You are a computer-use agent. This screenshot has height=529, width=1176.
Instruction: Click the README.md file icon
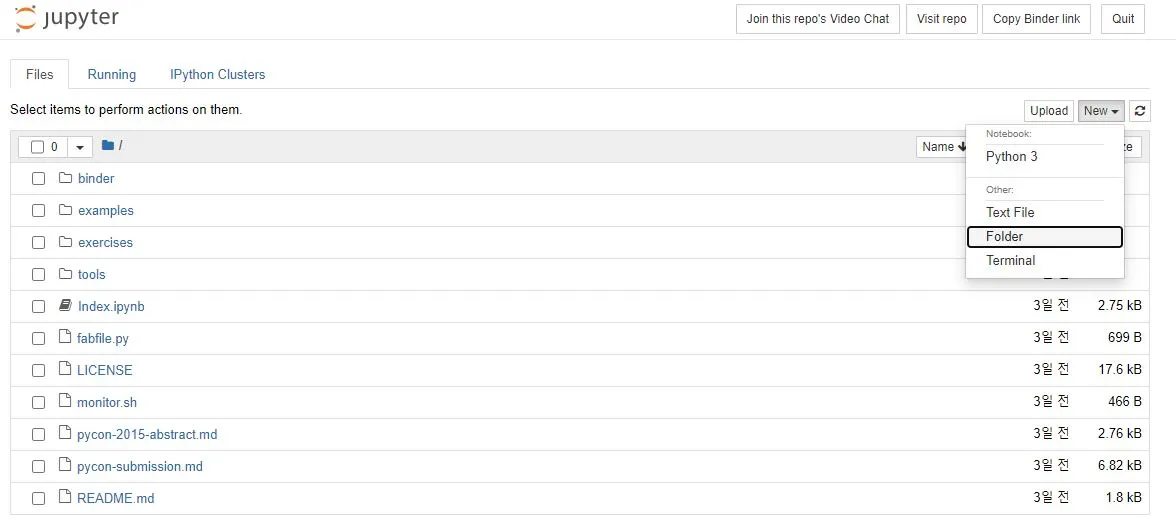(x=64, y=497)
